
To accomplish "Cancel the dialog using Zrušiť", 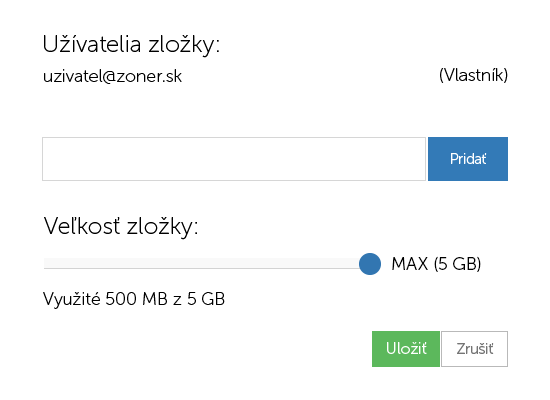I will coord(474,349).
